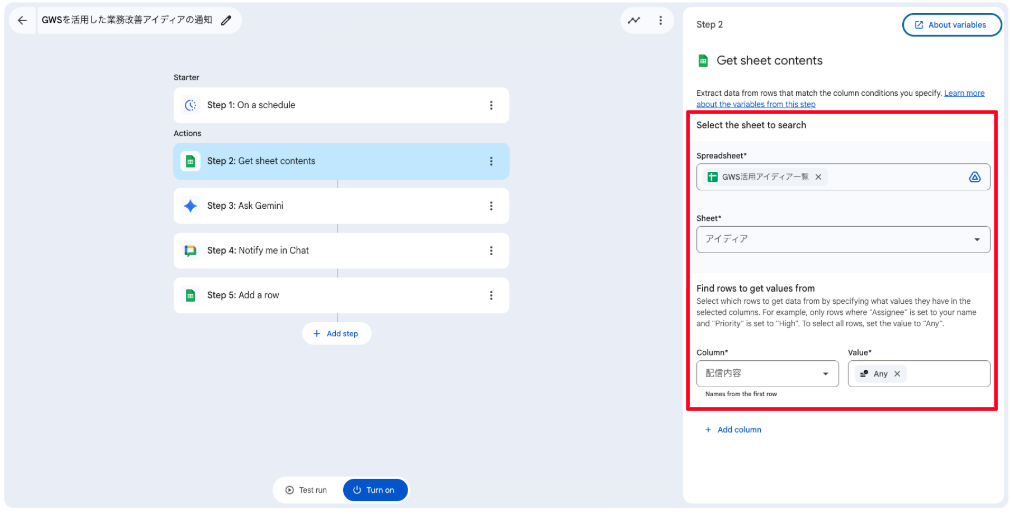Click the Google Drive picker icon
Image resolution: width=1012 pixels, height=514 pixels.
(974, 177)
